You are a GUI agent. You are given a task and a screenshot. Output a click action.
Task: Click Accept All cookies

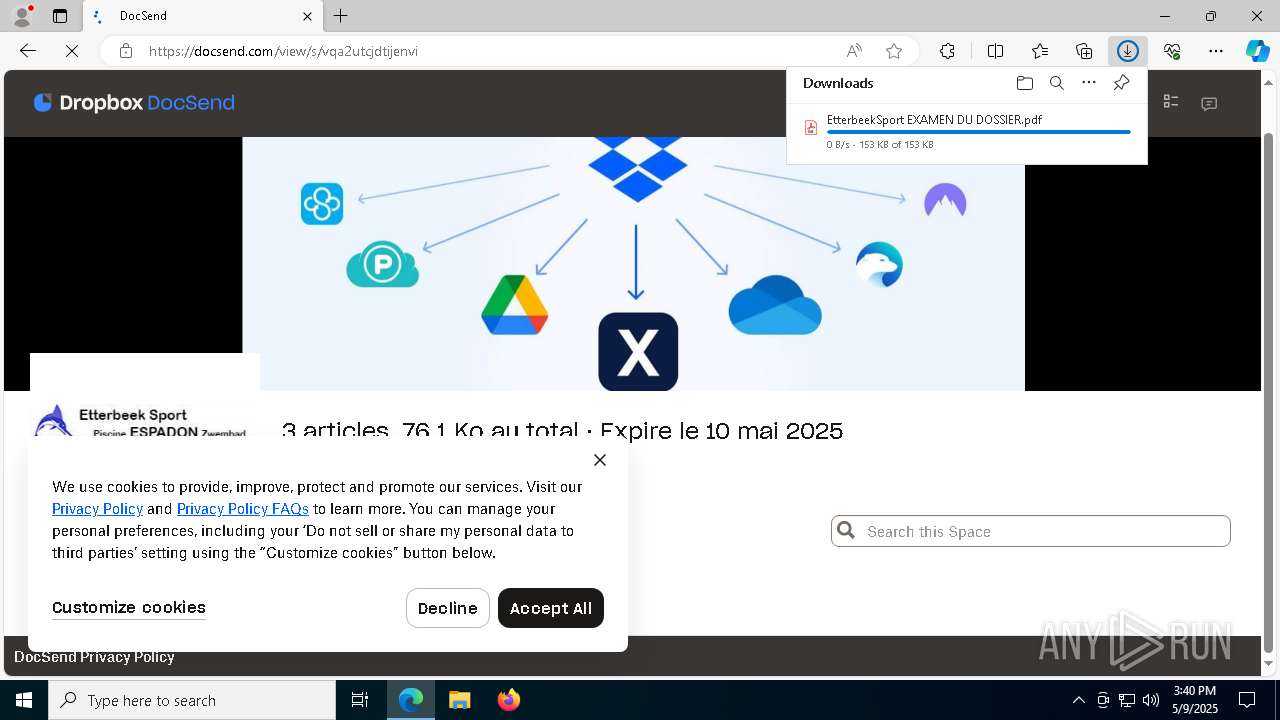pyautogui.click(x=551, y=608)
